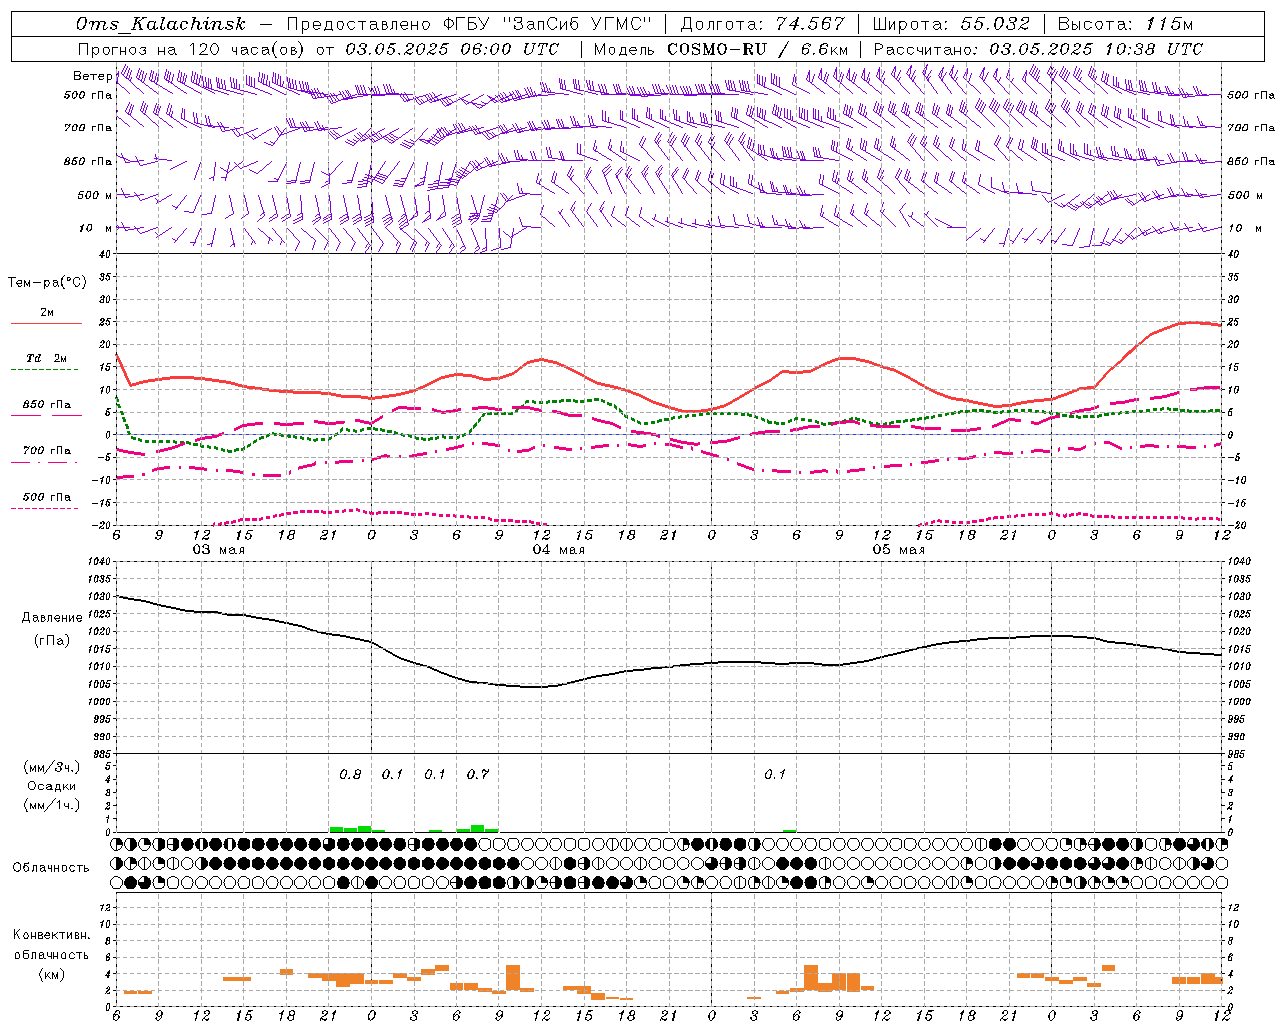This screenshot has width=1280, height=1024.
Task: Click the (км) unit label
Action: 51,974
